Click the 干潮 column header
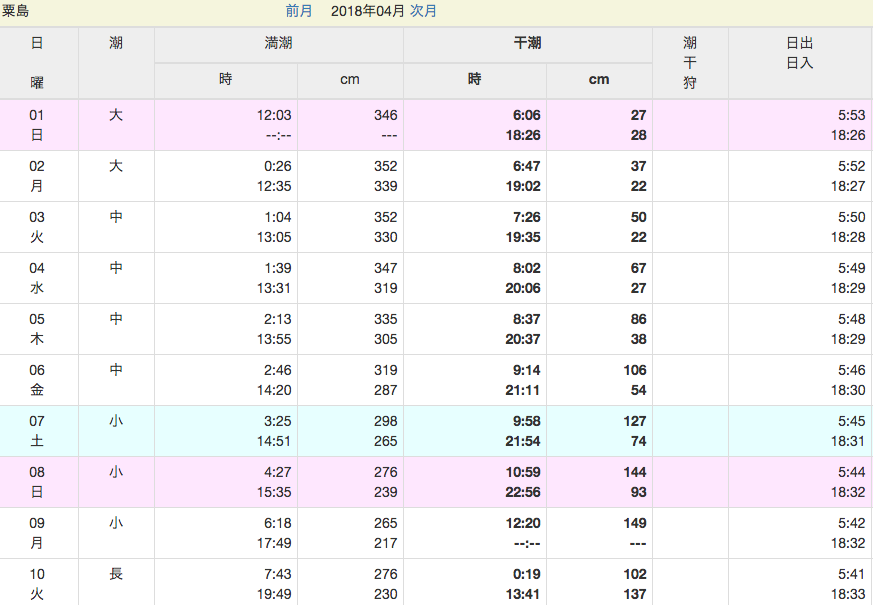 coord(527,44)
